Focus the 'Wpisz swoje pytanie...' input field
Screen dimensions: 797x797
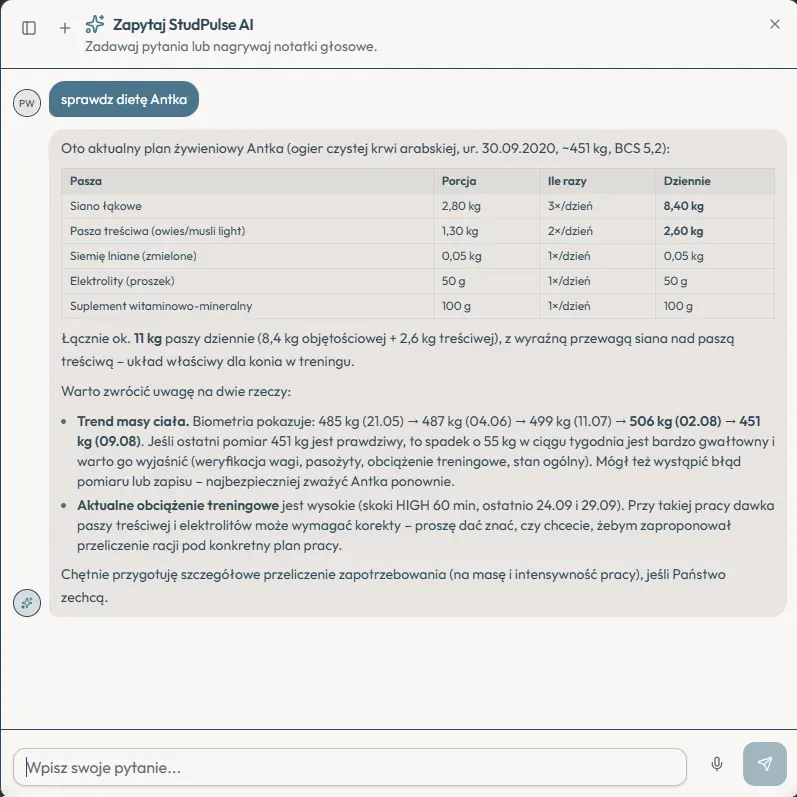[x=350, y=767]
